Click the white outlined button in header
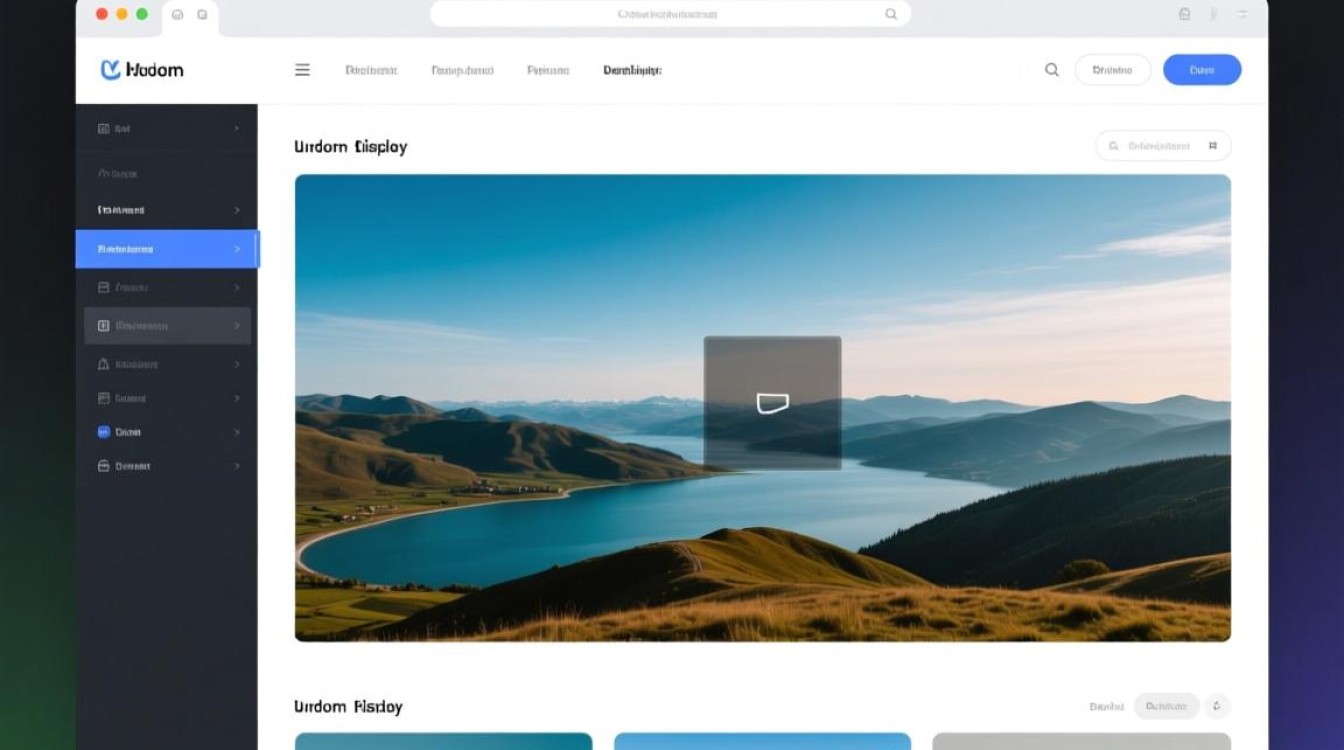This screenshot has height=750, width=1344. [1113, 70]
